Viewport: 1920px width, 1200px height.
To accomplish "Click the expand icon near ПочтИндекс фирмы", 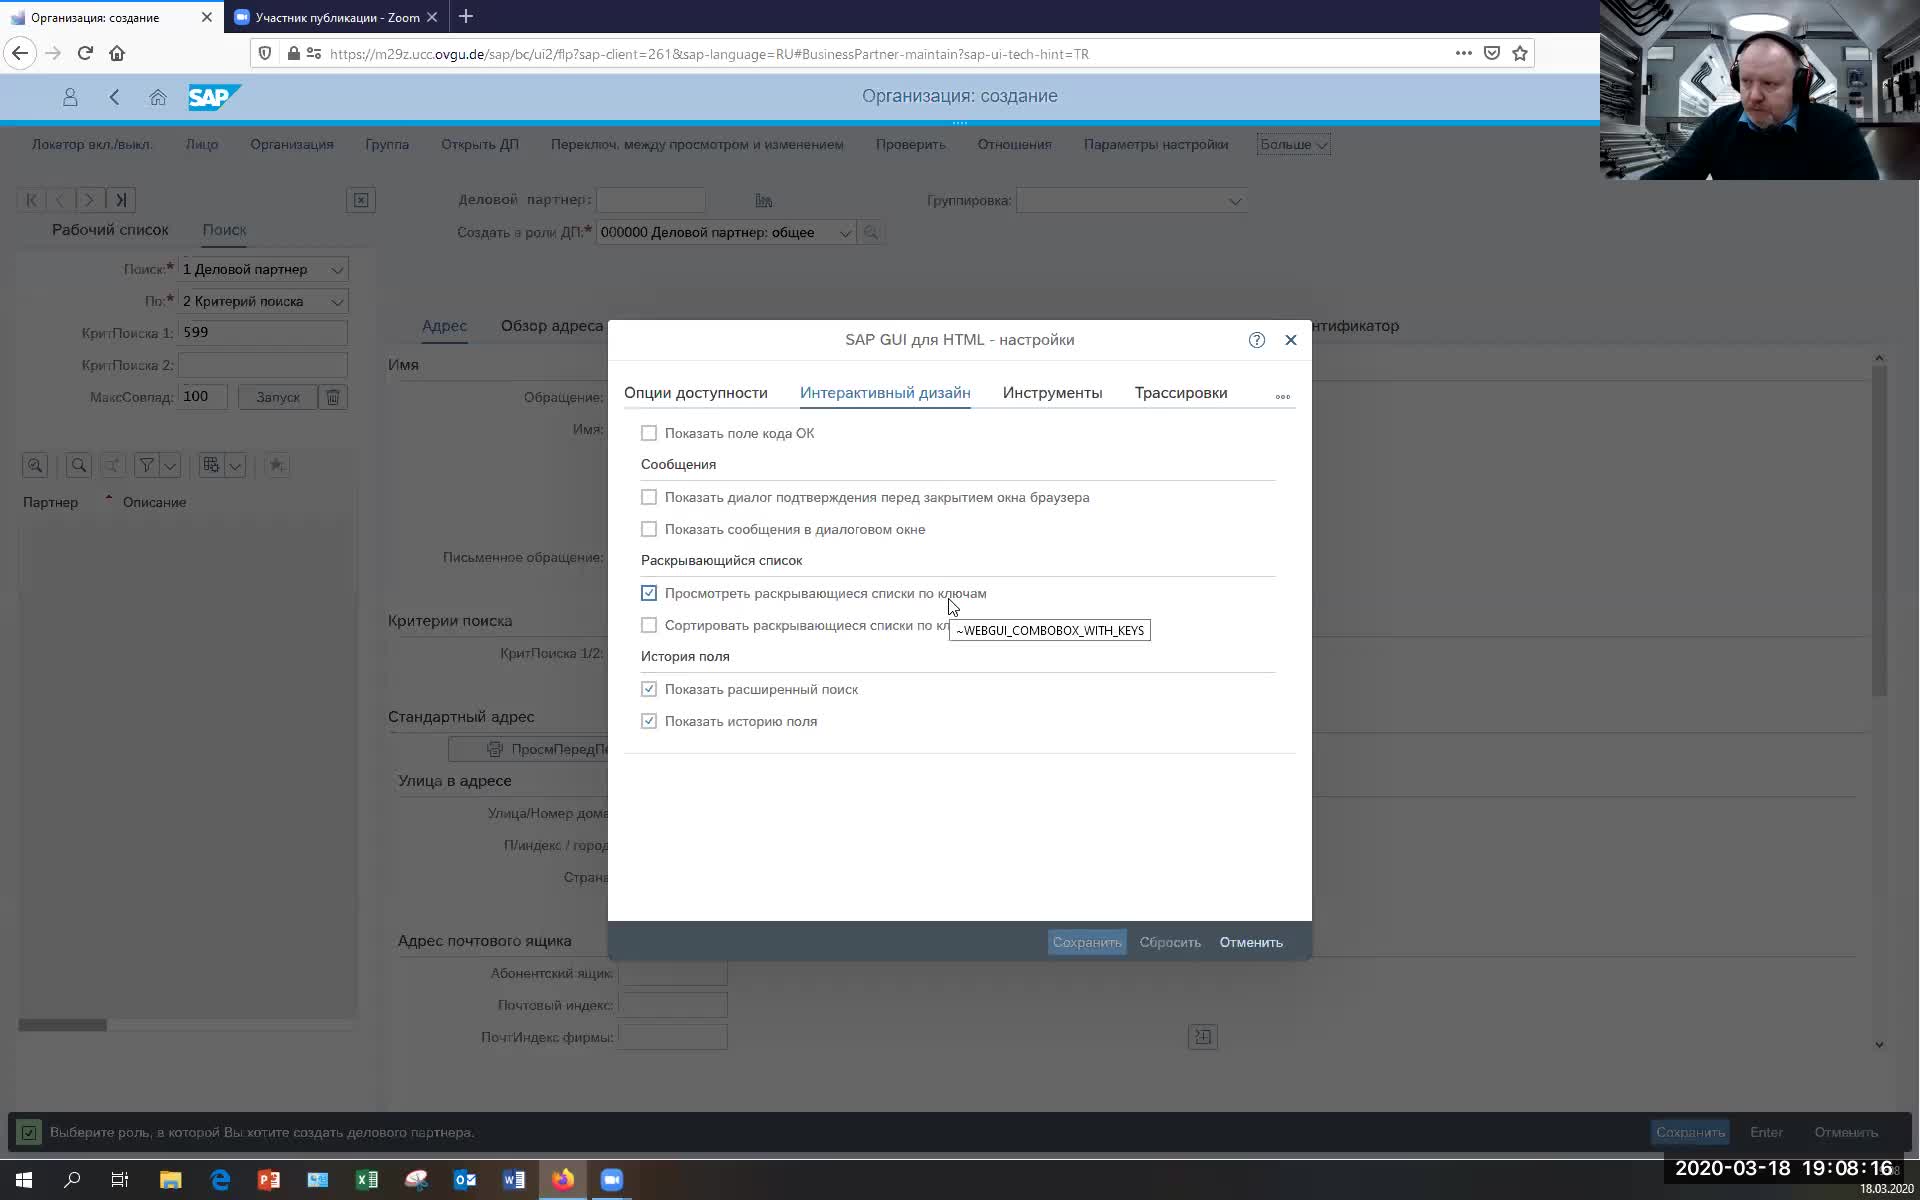I will click(1202, 1037).
